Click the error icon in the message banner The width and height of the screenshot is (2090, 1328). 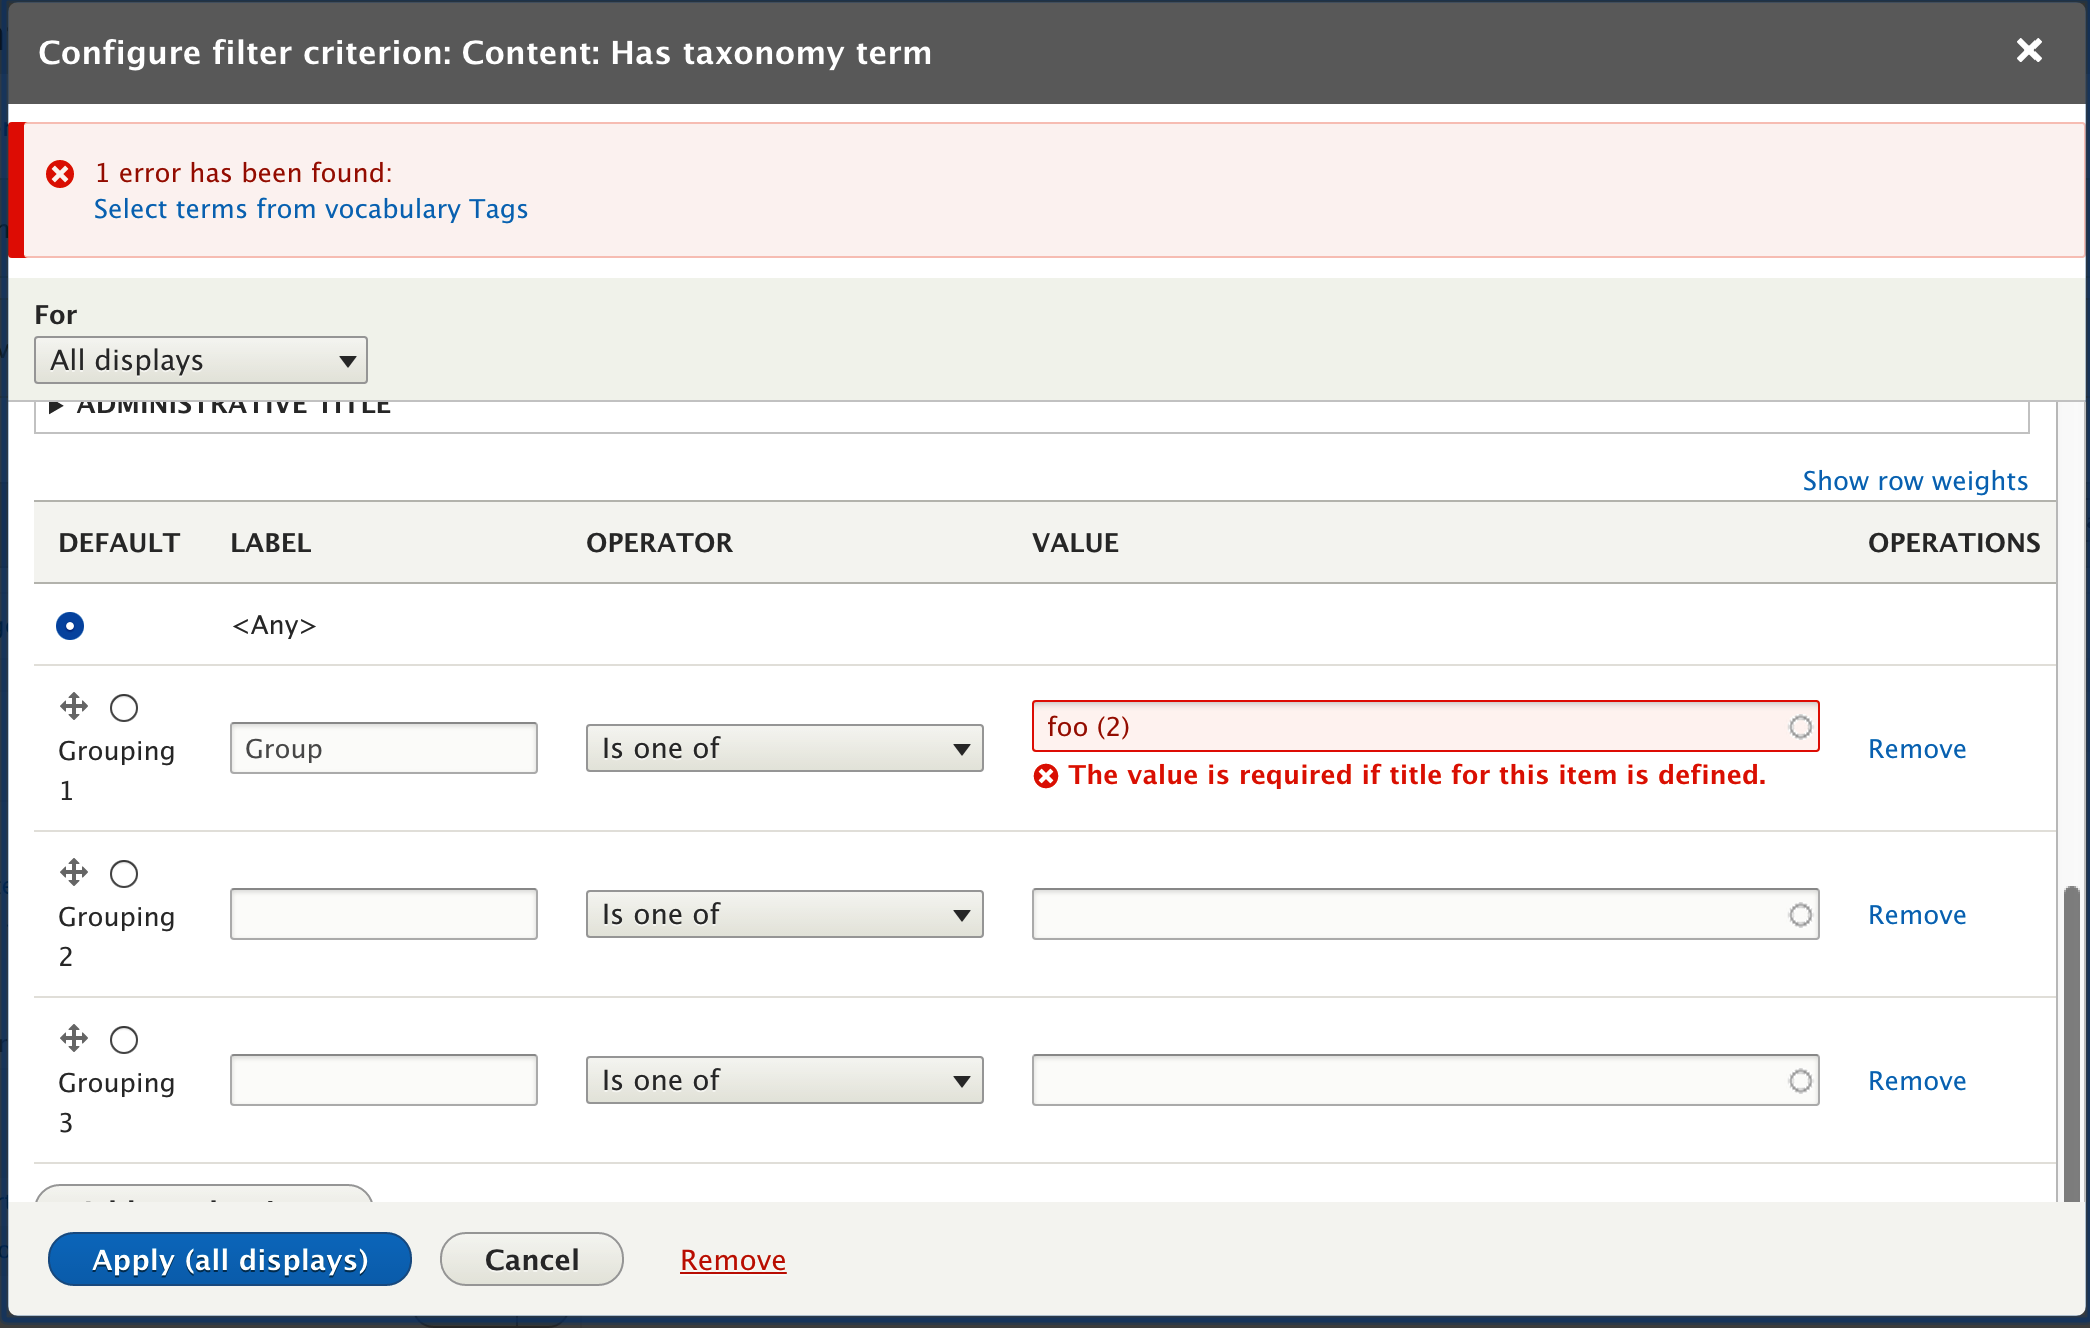60,173
